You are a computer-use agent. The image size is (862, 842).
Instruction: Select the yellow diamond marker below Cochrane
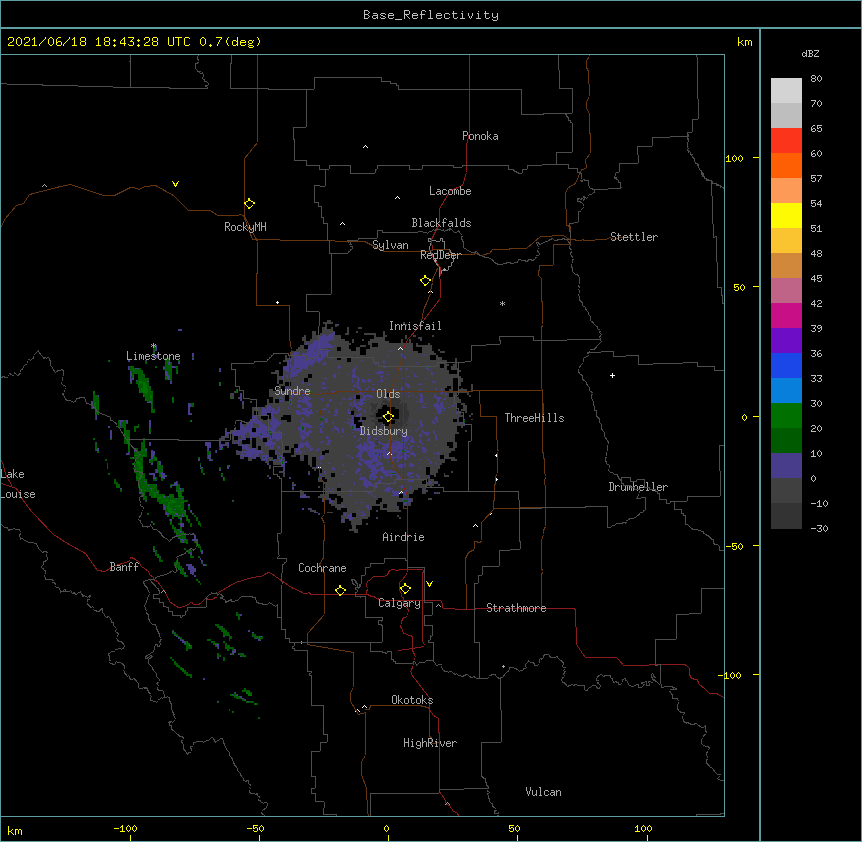click(340, 590)
